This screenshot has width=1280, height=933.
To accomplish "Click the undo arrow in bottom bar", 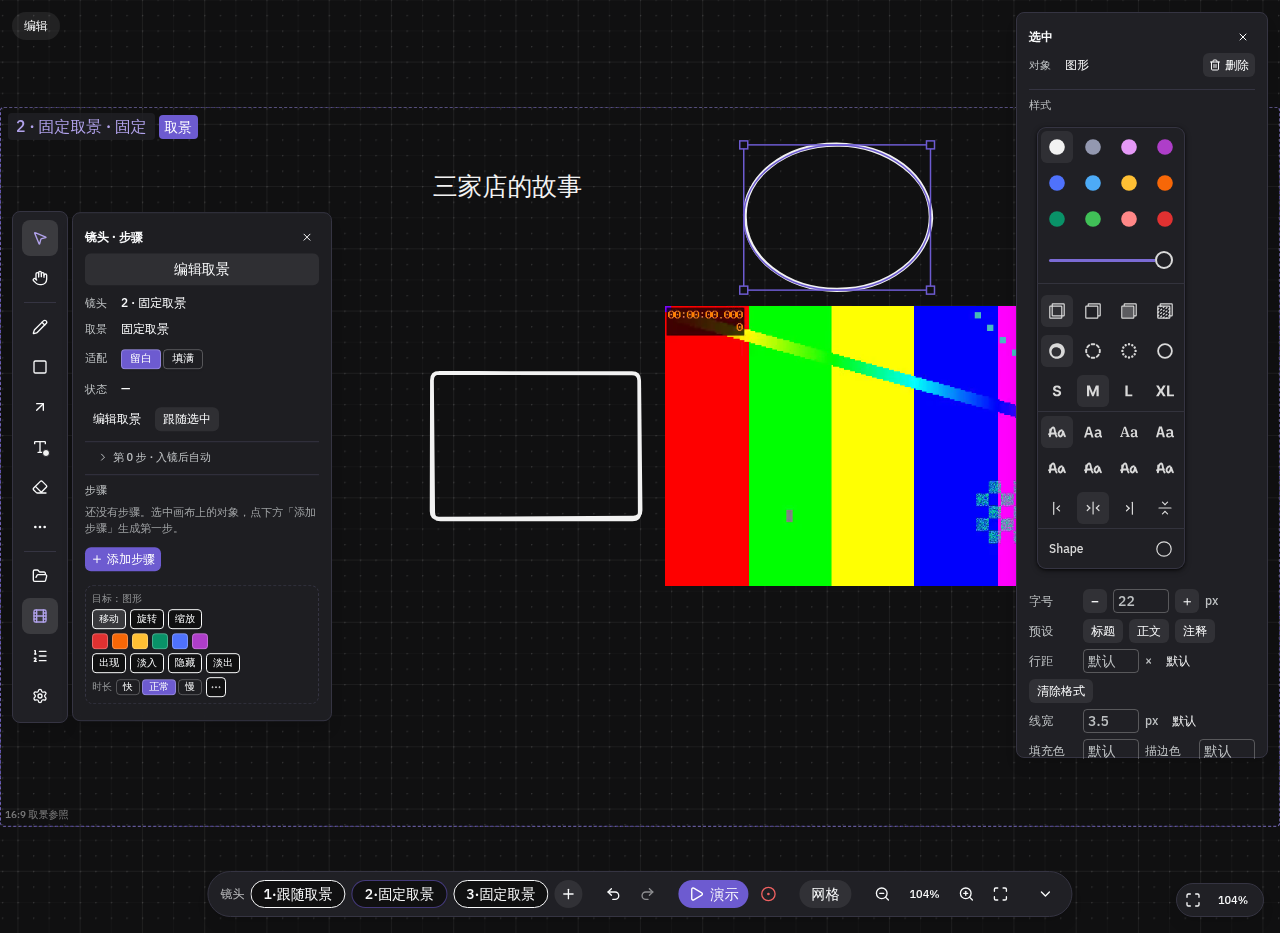I will pyautogui.click(x=613, y=894).
